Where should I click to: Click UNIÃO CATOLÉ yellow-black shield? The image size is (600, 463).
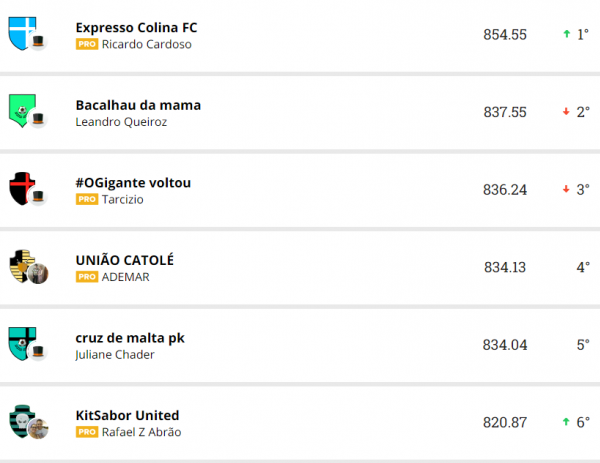pyautogui.click(x=20, y=264)
